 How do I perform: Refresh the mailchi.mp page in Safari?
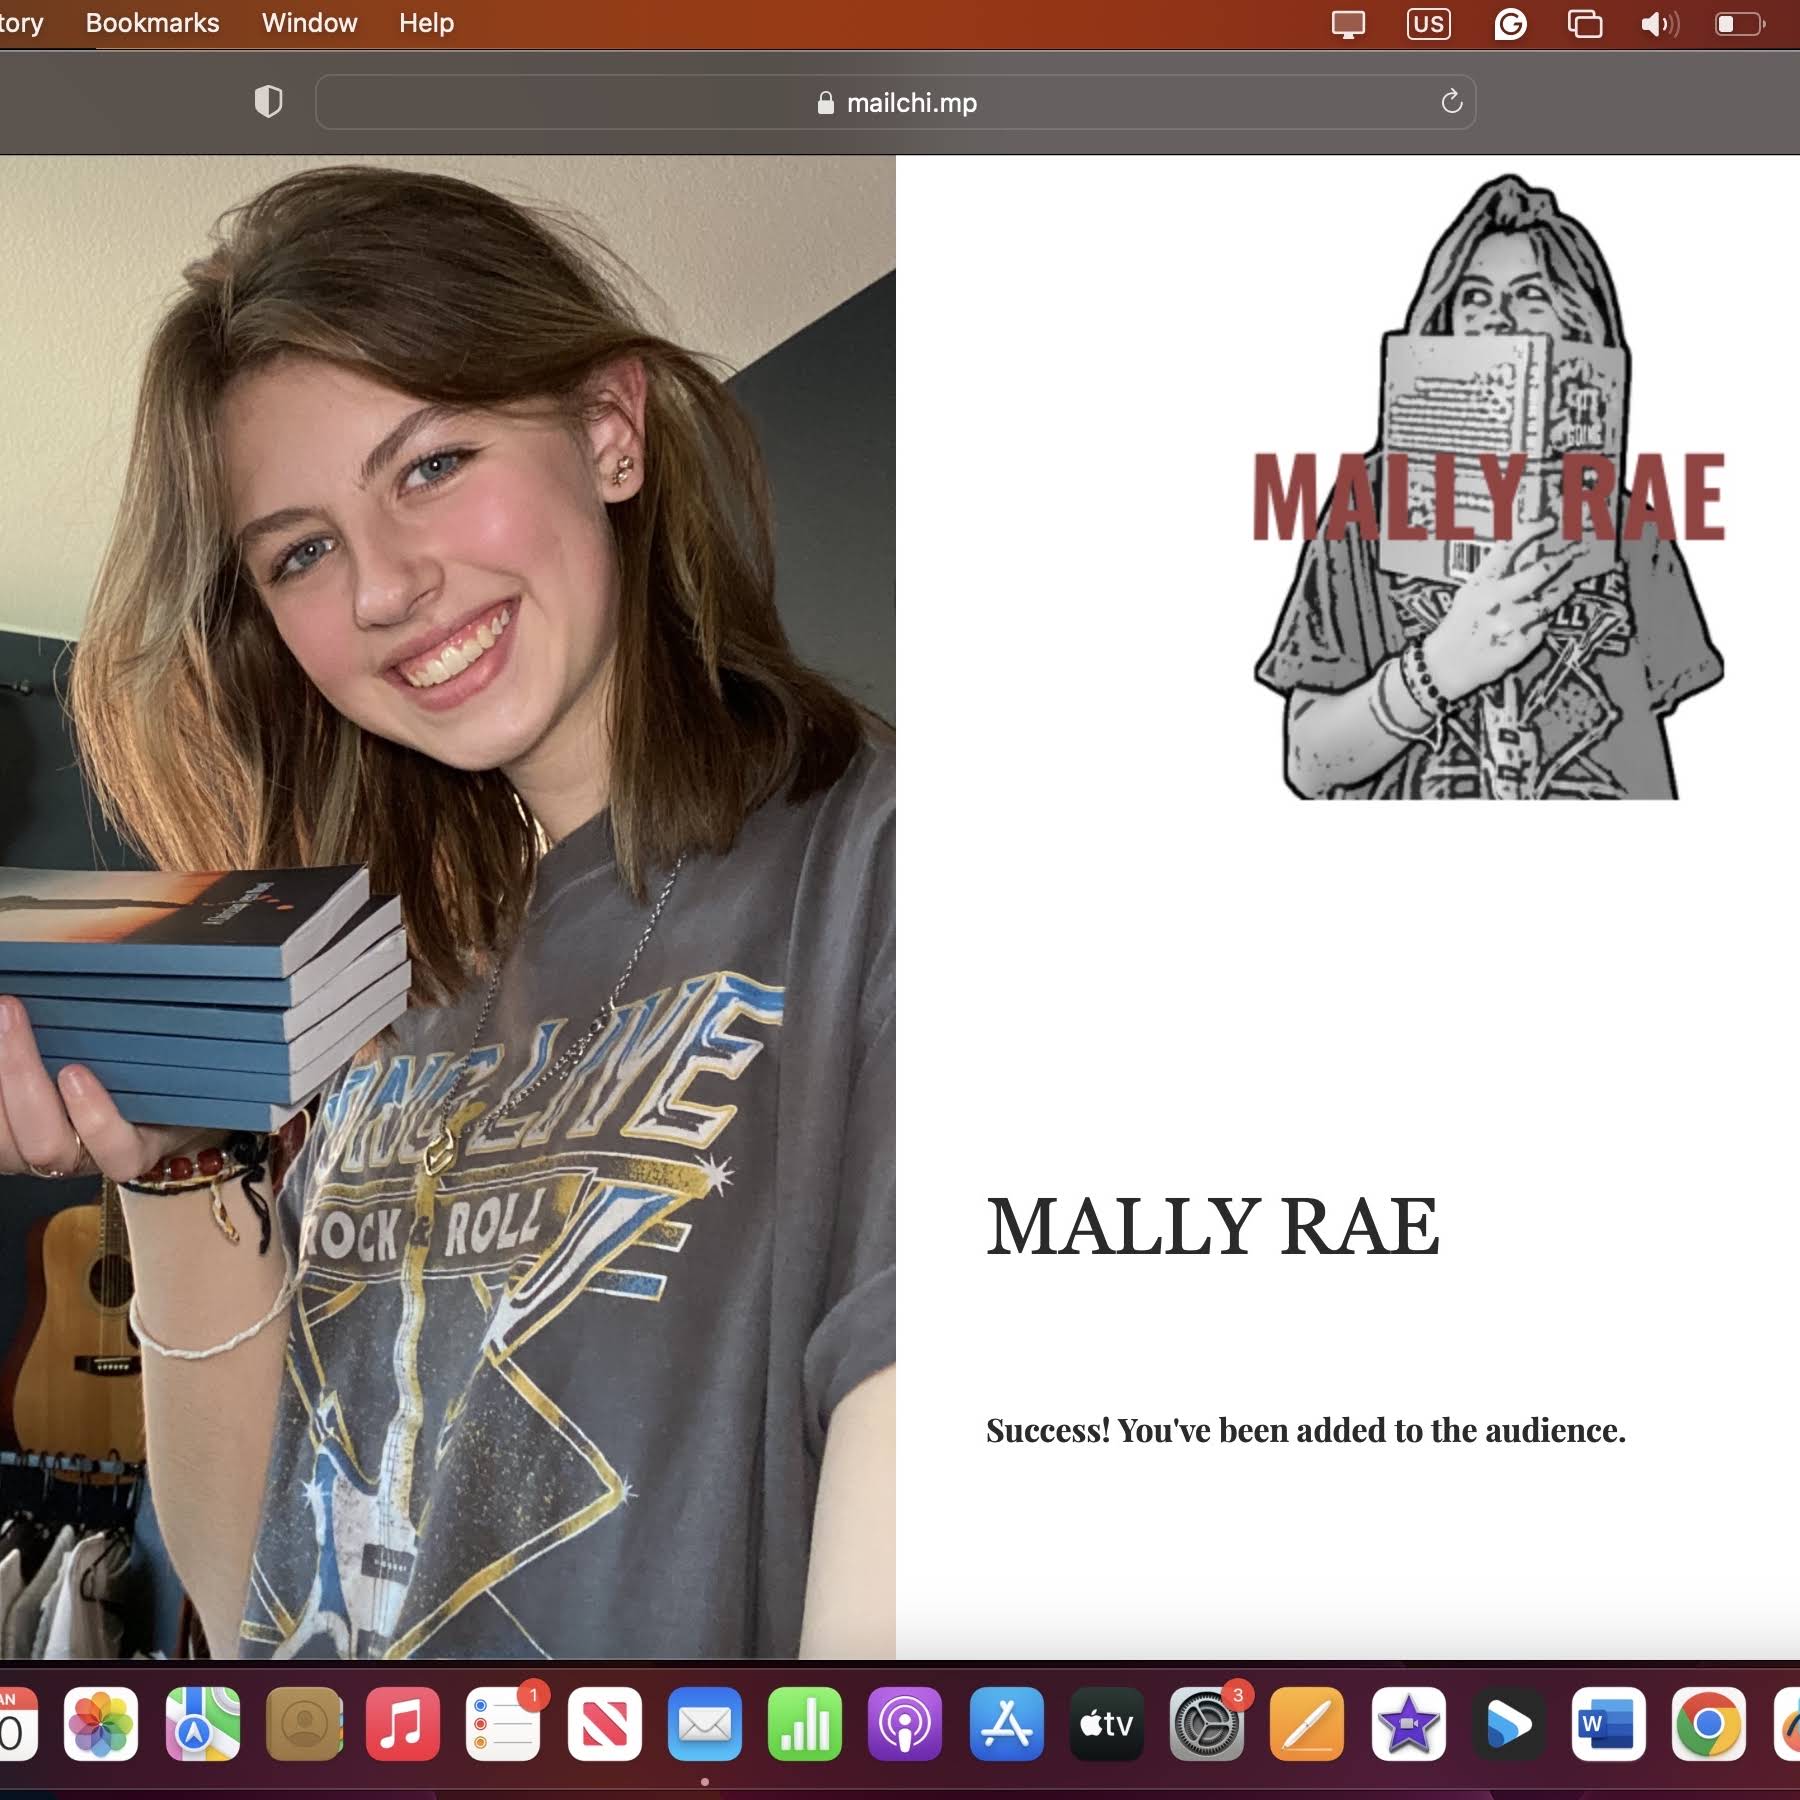1452,101
